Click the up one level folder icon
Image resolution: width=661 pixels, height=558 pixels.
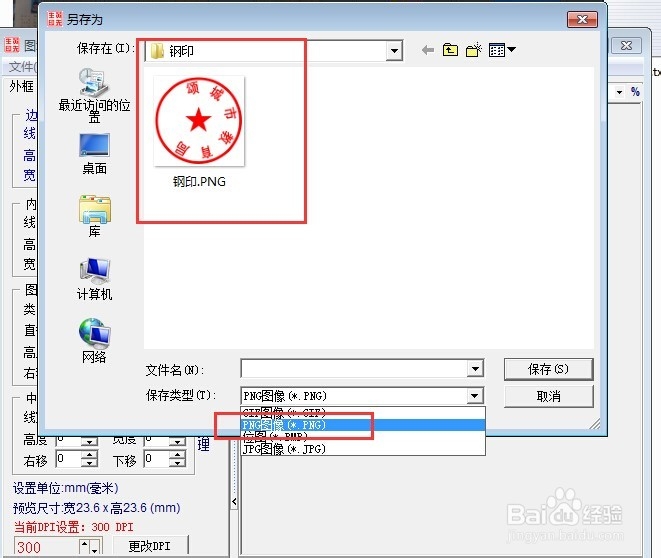(450, 50)
